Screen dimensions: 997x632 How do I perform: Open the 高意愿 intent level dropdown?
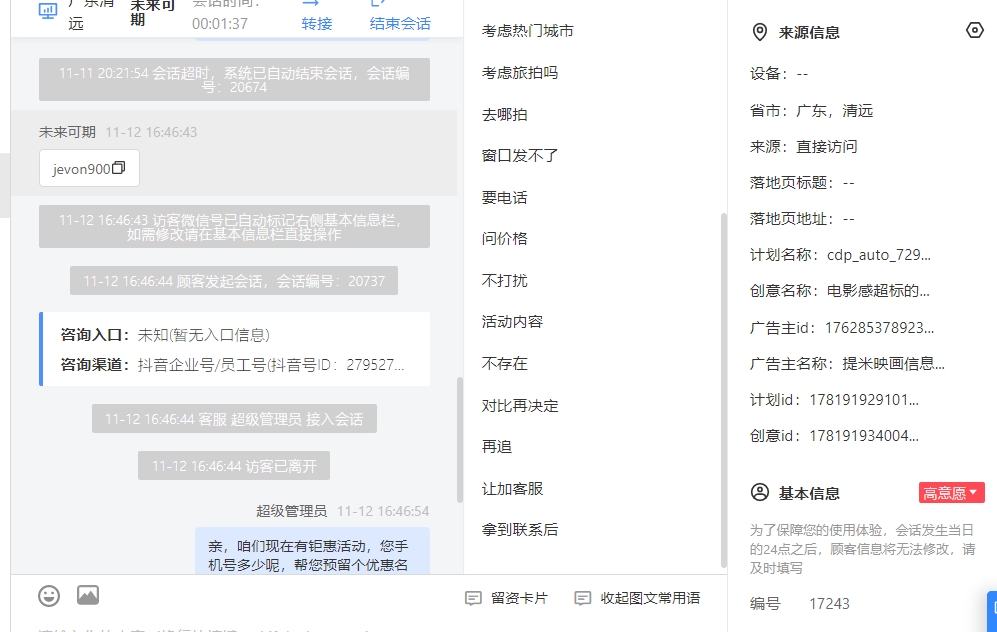point(951,493)
